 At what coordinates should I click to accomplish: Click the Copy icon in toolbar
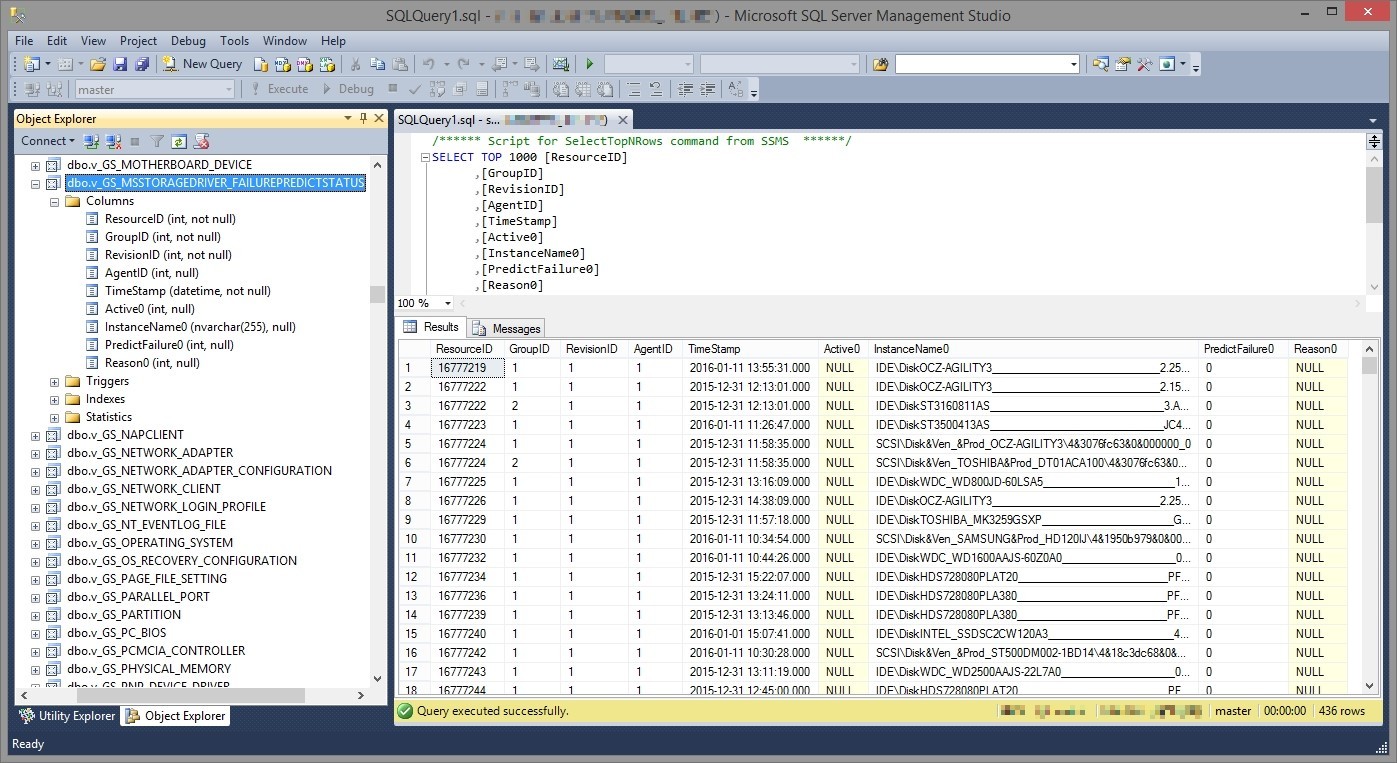click(x=377, y=64)
